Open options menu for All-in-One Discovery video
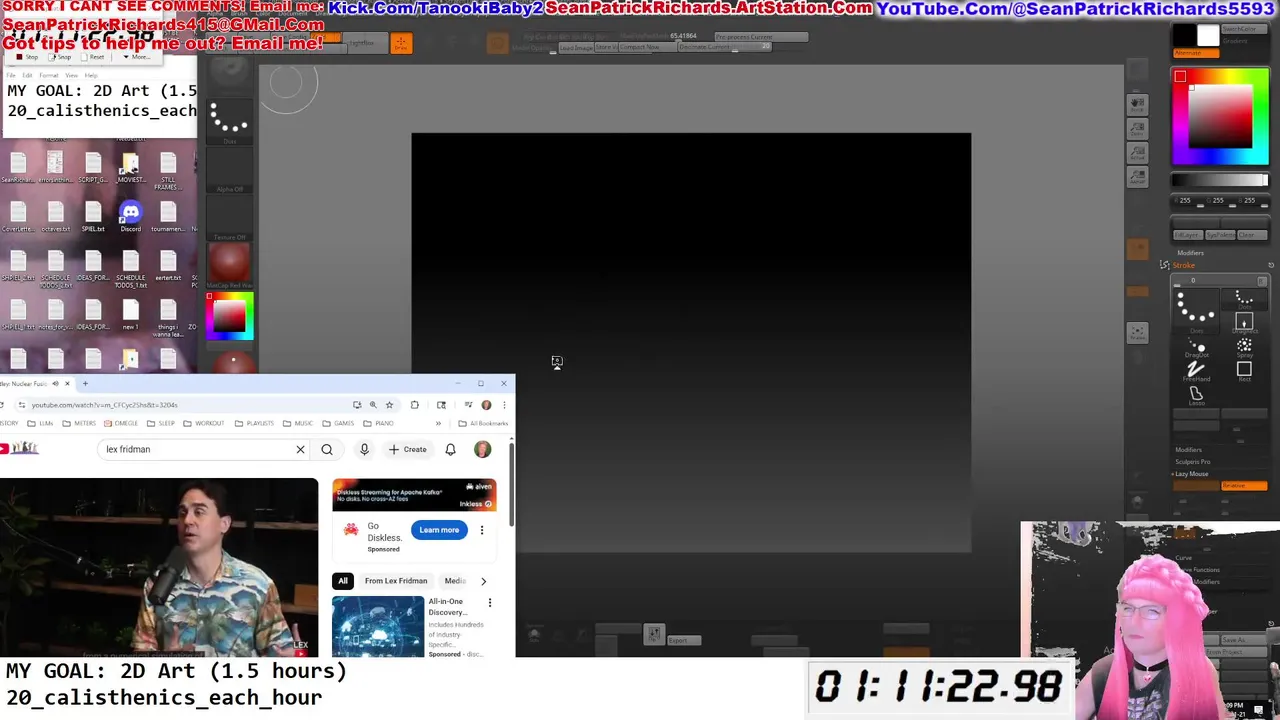The width and height of the screenshot is (1280, 720). pyautogui.click(x=490, y=603)
